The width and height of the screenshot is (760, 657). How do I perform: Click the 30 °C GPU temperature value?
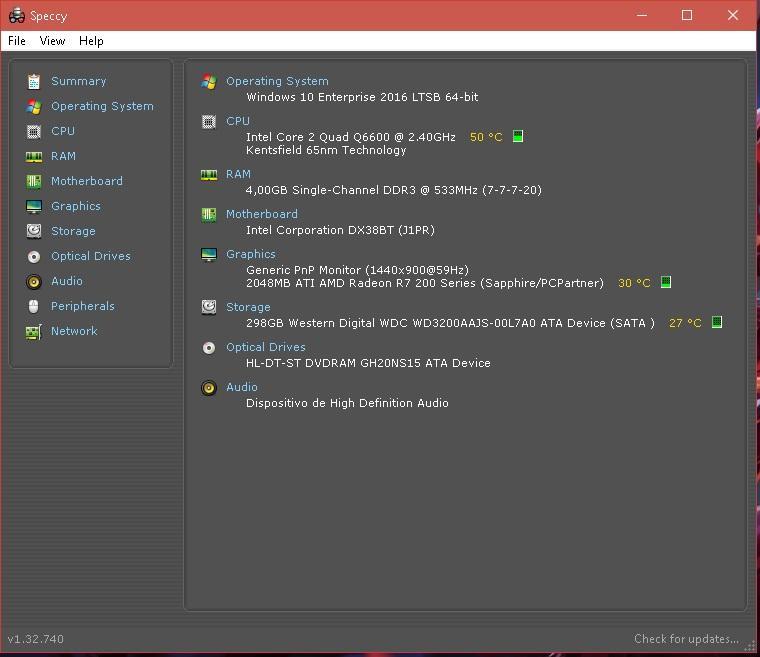tap(634, 283)
